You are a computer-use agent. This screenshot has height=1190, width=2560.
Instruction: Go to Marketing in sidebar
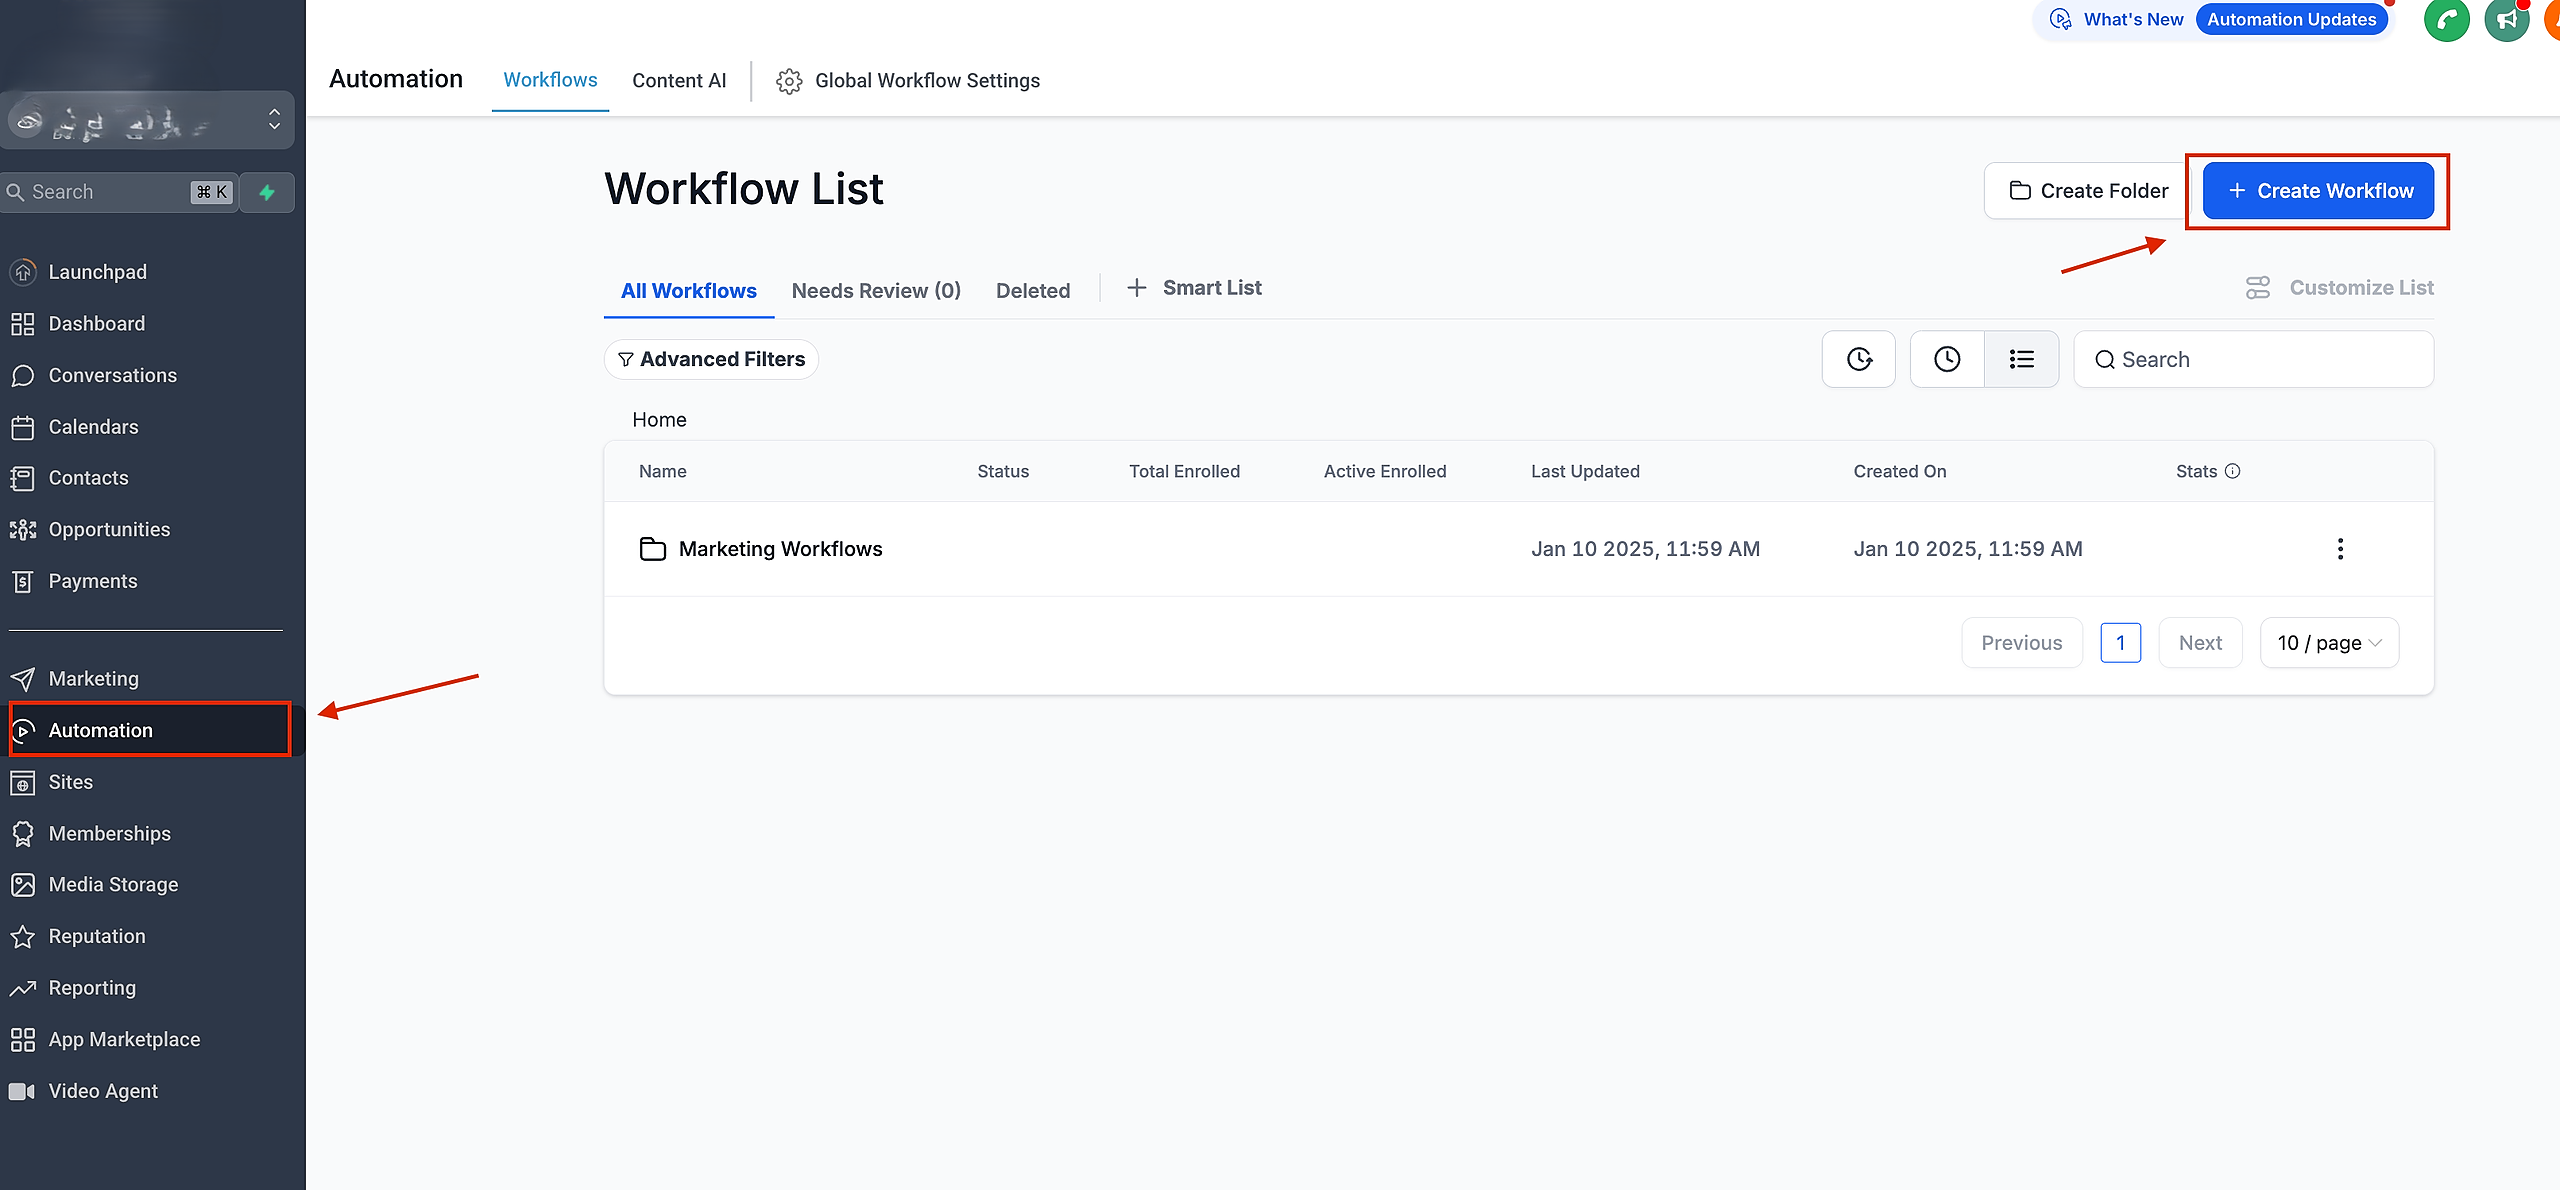tap(93, 679)
